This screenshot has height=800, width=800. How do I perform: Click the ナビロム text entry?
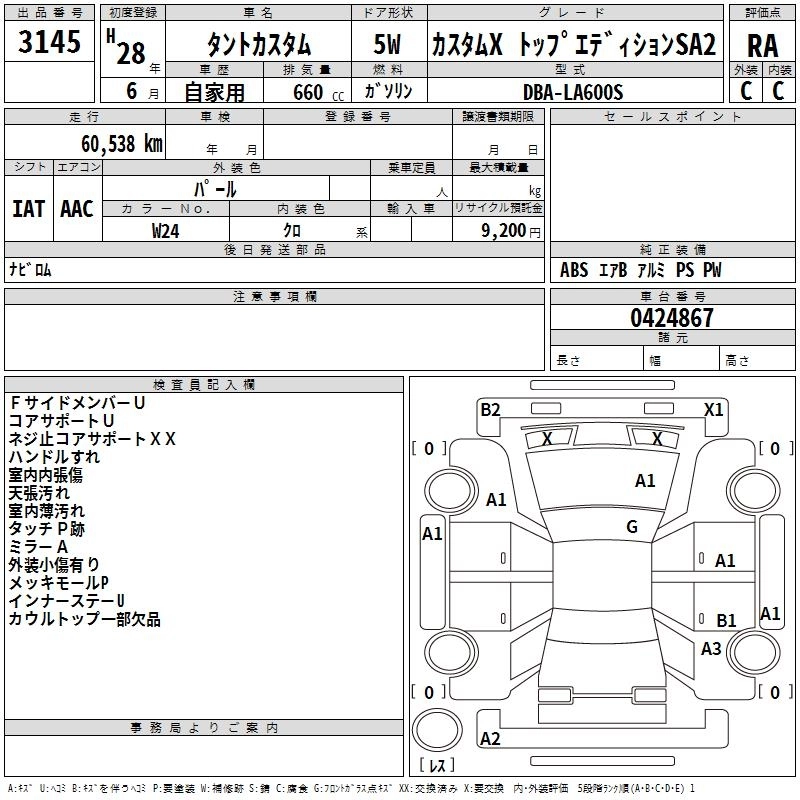pos(30,270)
